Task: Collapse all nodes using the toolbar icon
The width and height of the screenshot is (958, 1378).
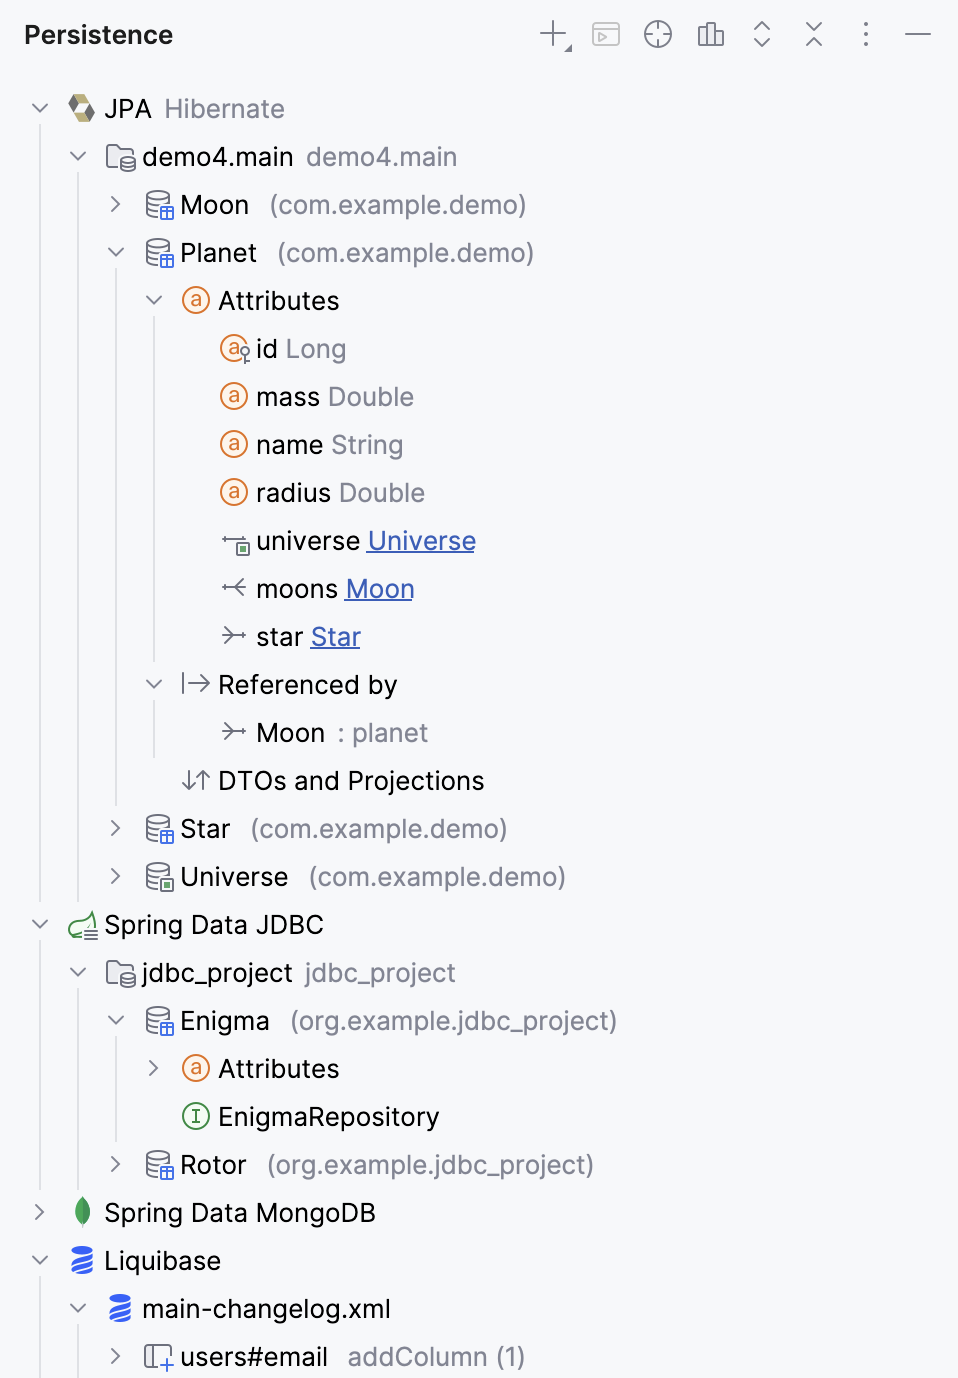Action: click(x=813, y=33)
